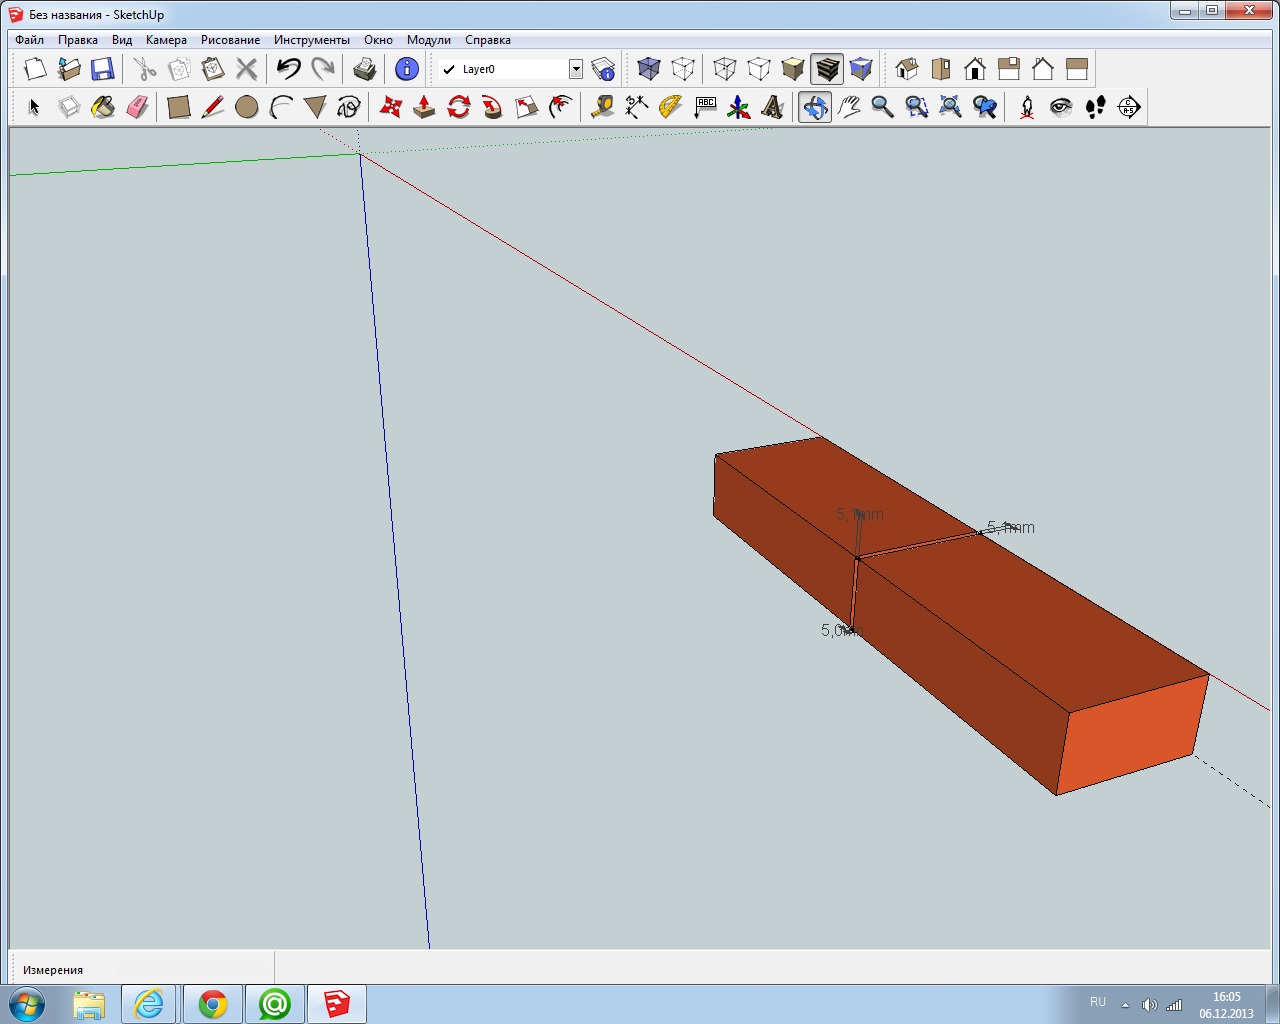Show hidden system tray icons
Viewport: 1280px width, 1024px height.
point(1125,1005)
